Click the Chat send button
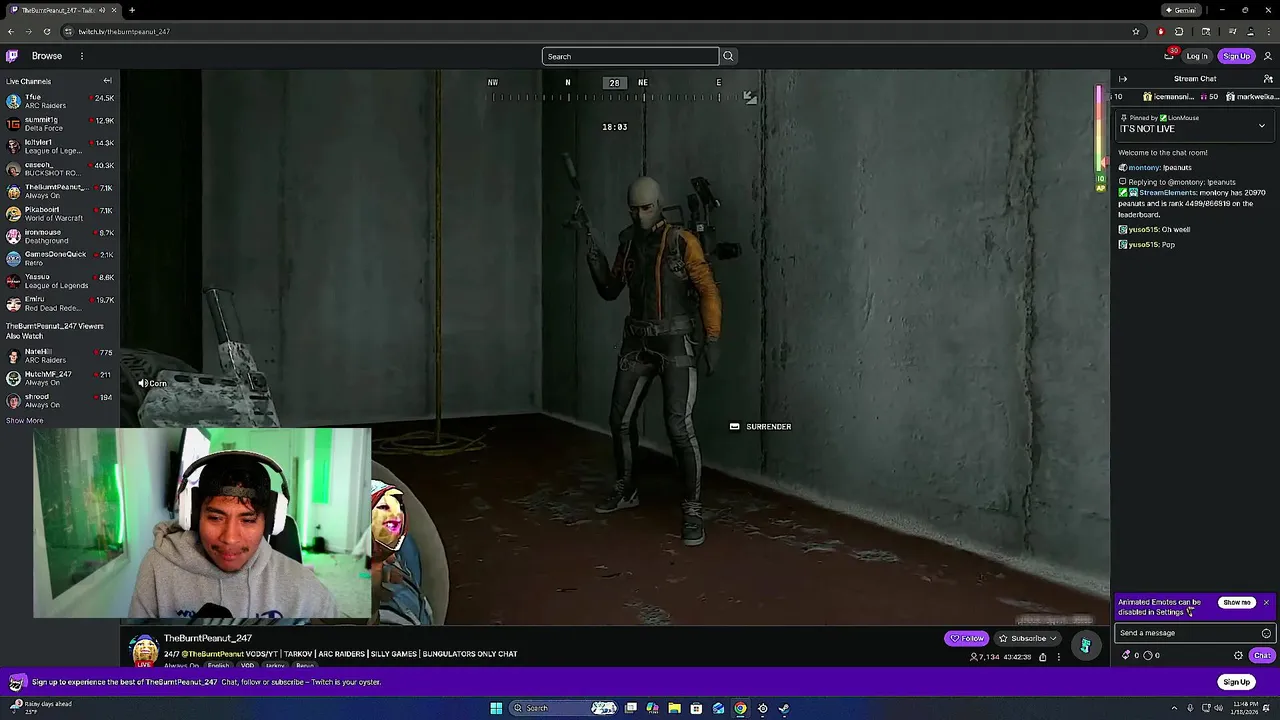 tap(1262, 655)
